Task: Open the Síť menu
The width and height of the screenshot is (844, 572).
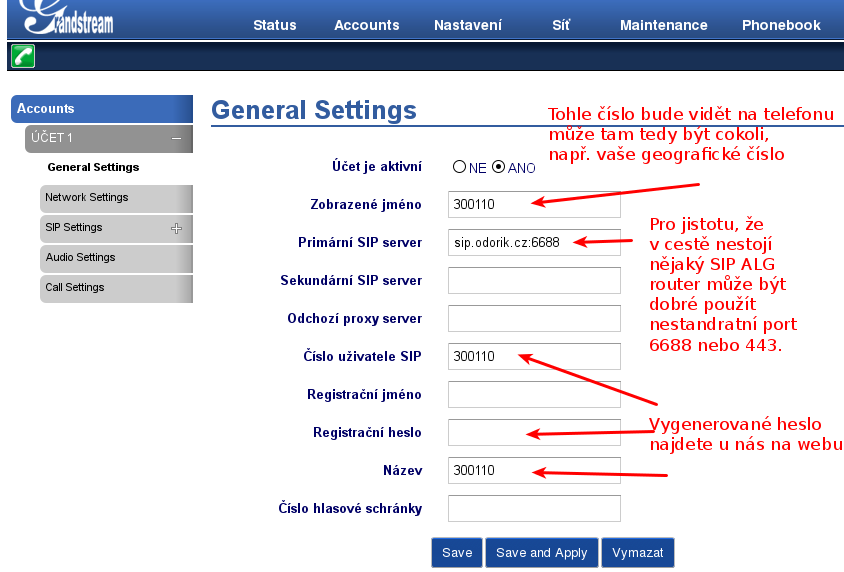Action: (561, 25)
